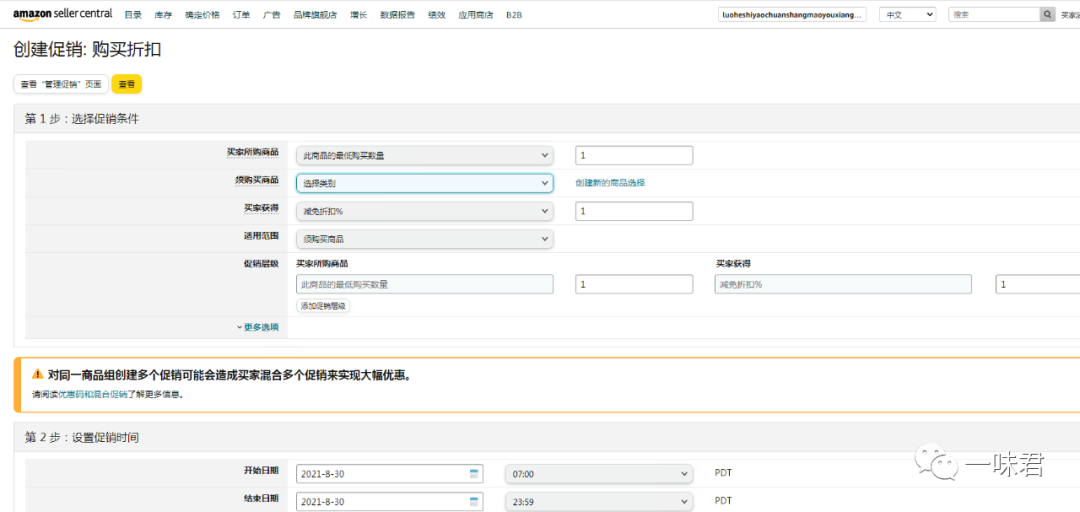Click the 创建新的商品选择 link
Viewport: 1080px width, 512px height.
(x=610, y=183)
